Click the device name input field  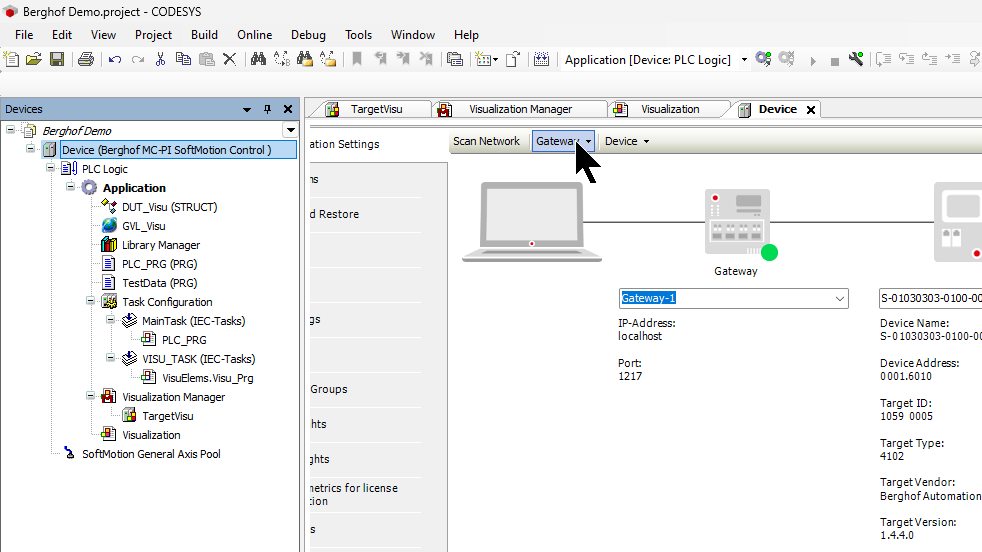tap(930, 299)
